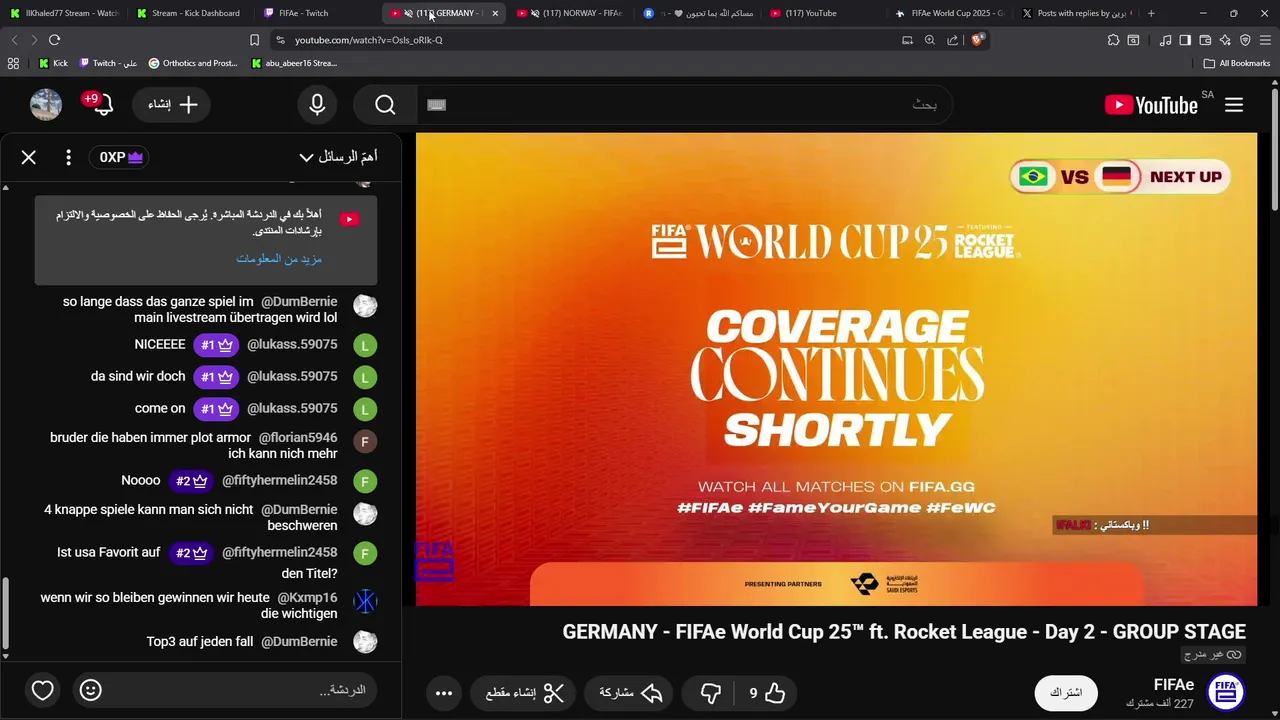Open the on-screen keyboard icon in search
This screenshot has height=720, width=1280.
pyautogui.click(x=437, y=105)
